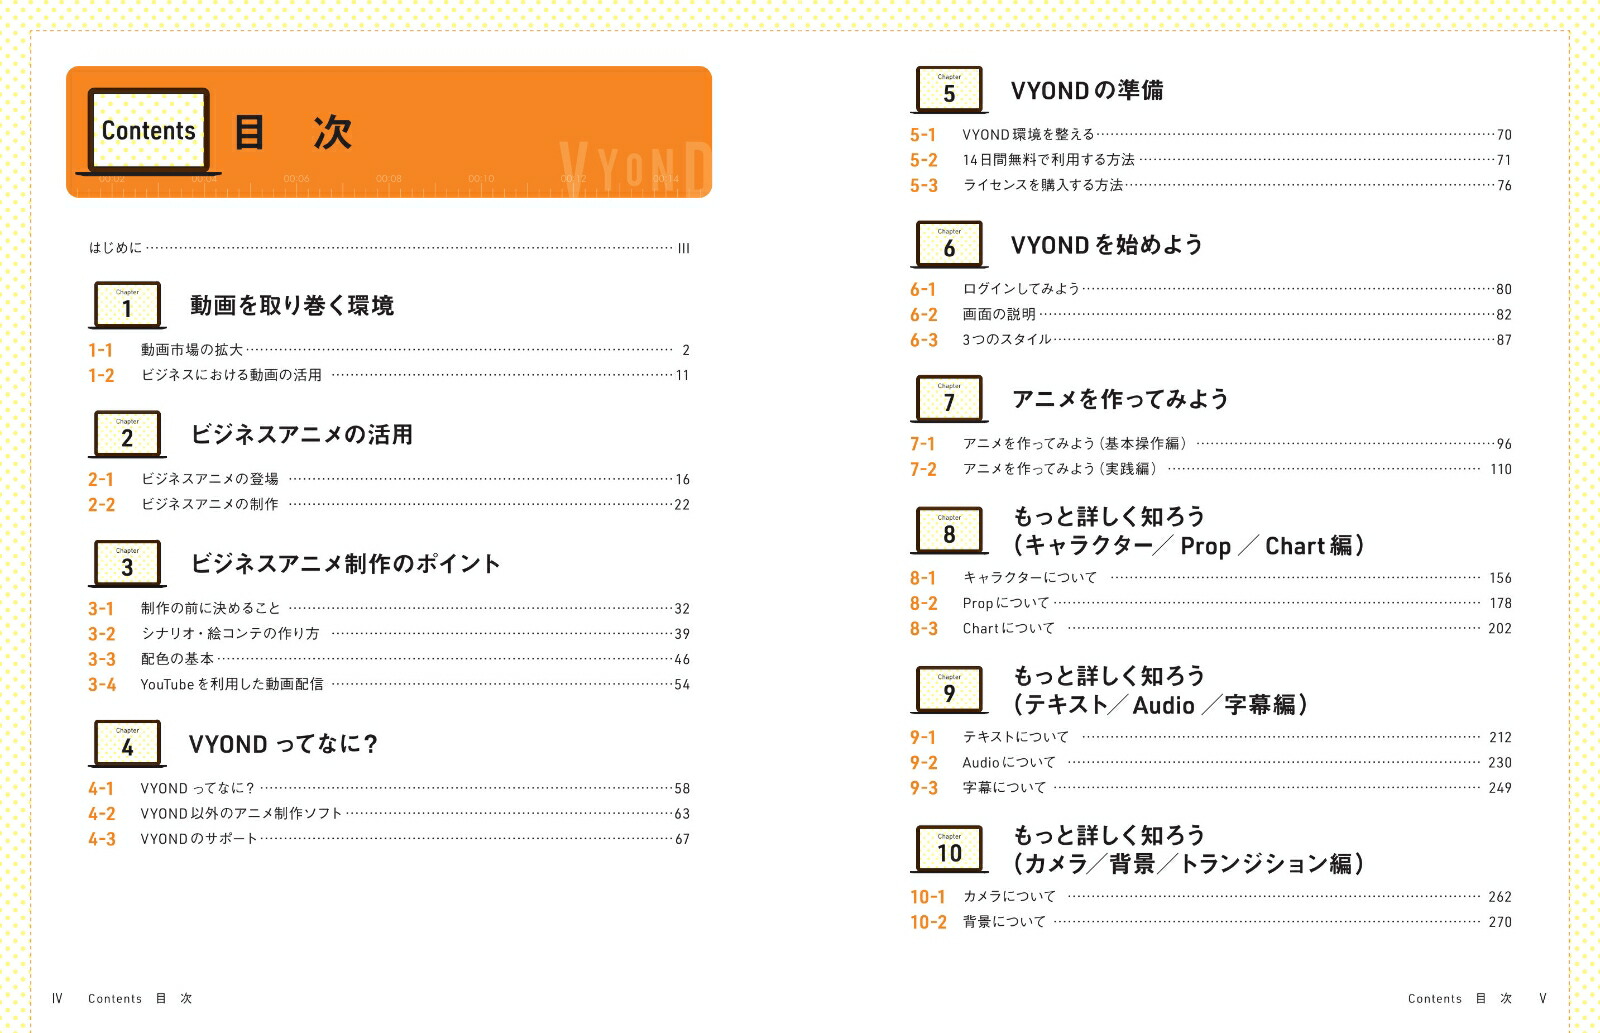Select entry 配色の基本
Viewport: 1600px width, 1033px height.
point(177,659)
